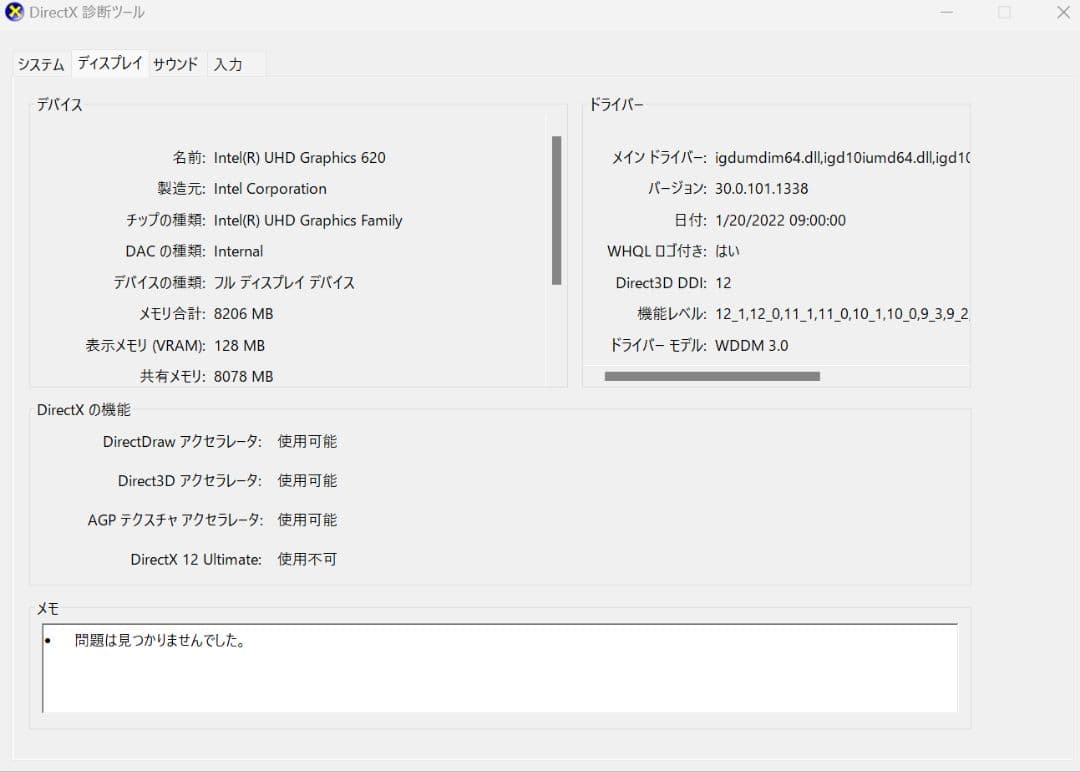Click the はい value for WHQL ロゴ付き

pyautogui.click(x=727, y=251)
